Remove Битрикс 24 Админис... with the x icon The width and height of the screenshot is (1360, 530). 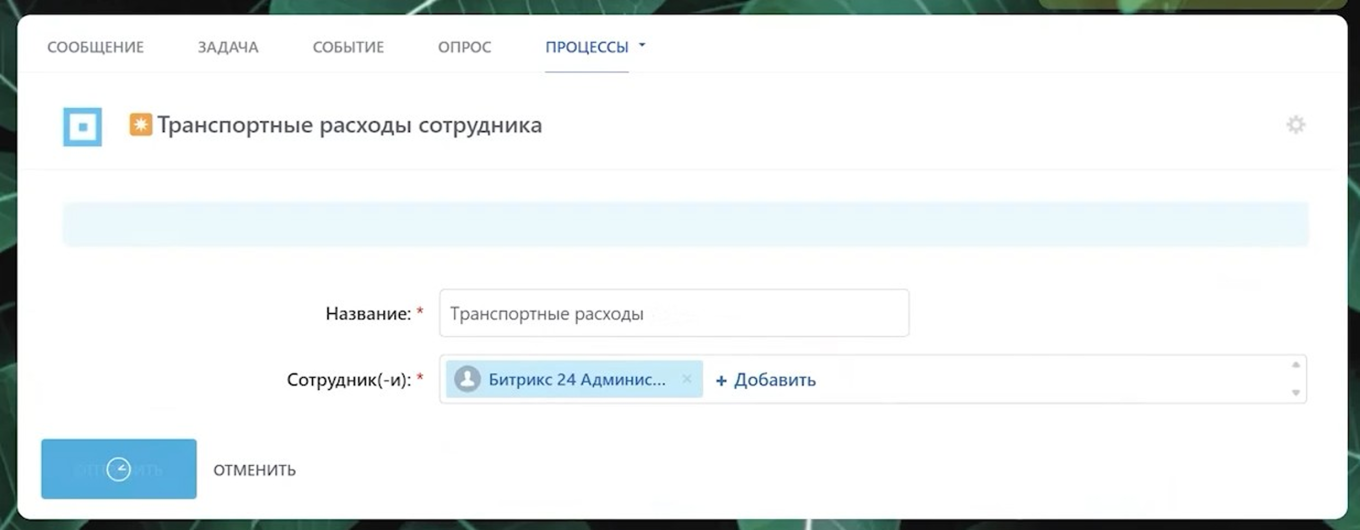tap(687, 379)
